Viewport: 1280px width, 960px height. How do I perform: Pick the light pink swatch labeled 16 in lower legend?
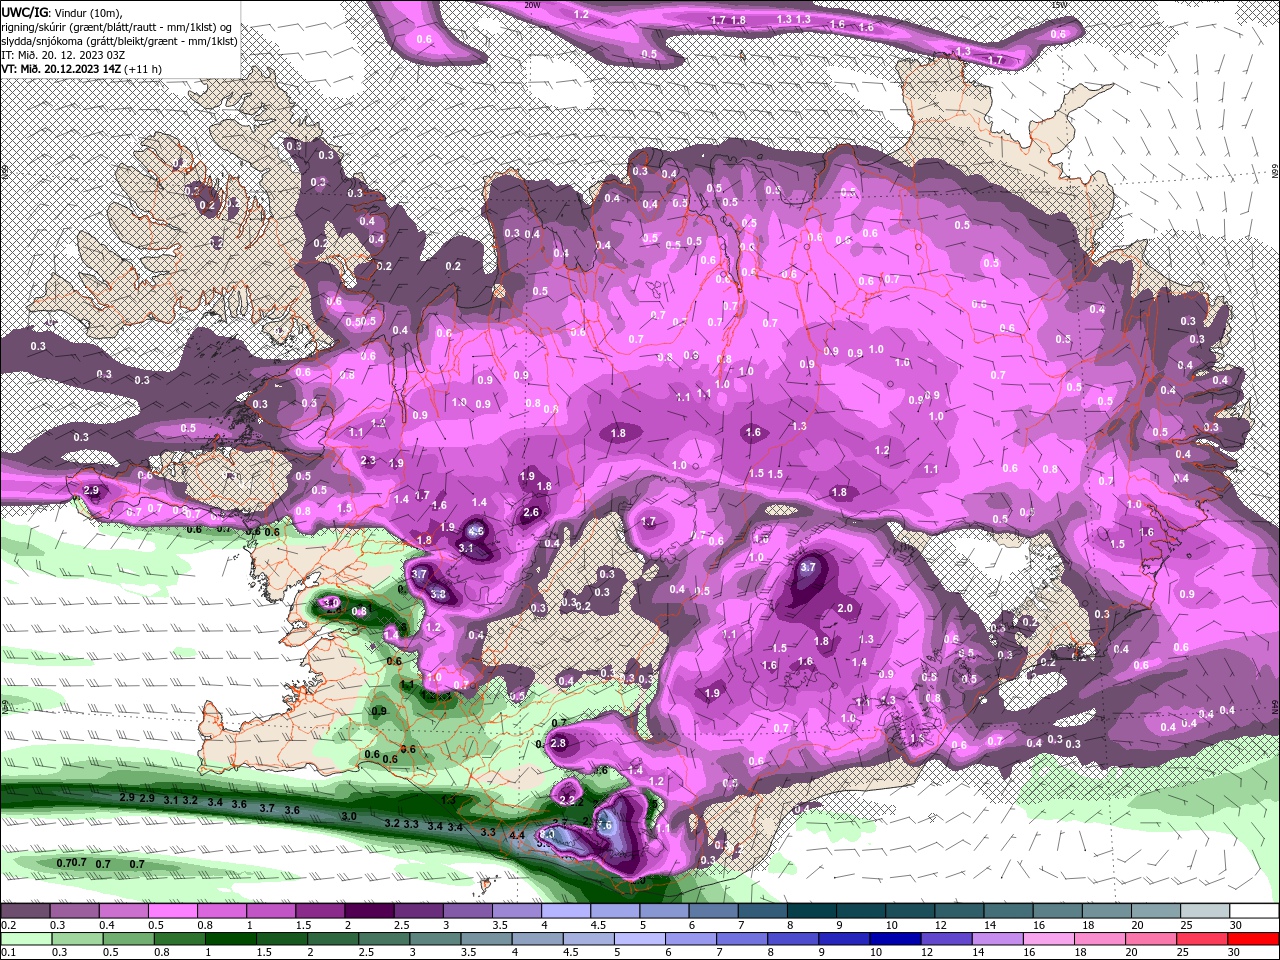point(1051,939)
